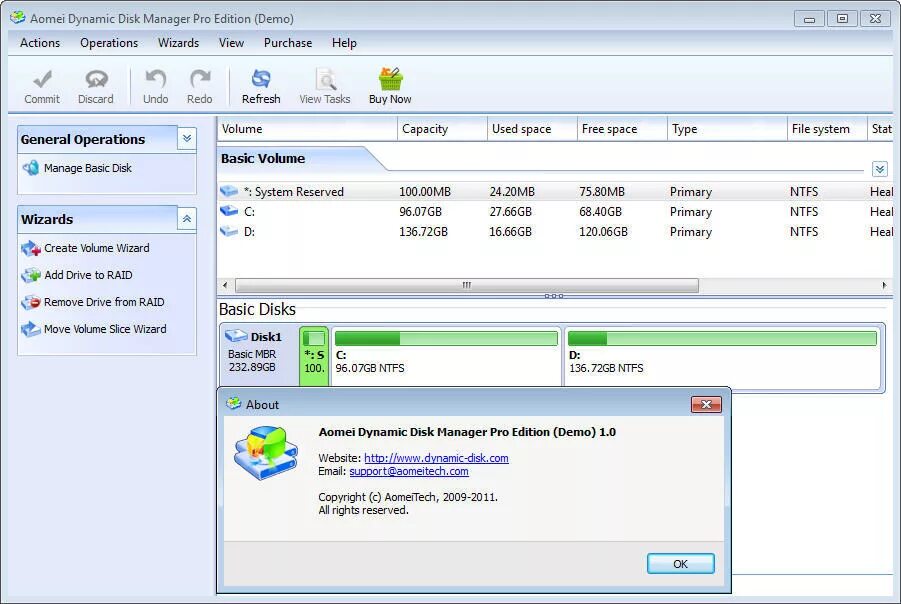Screen dimensions: 901x604
Task: Click the Add Drive to RAID icon
Action: point(30,275)
